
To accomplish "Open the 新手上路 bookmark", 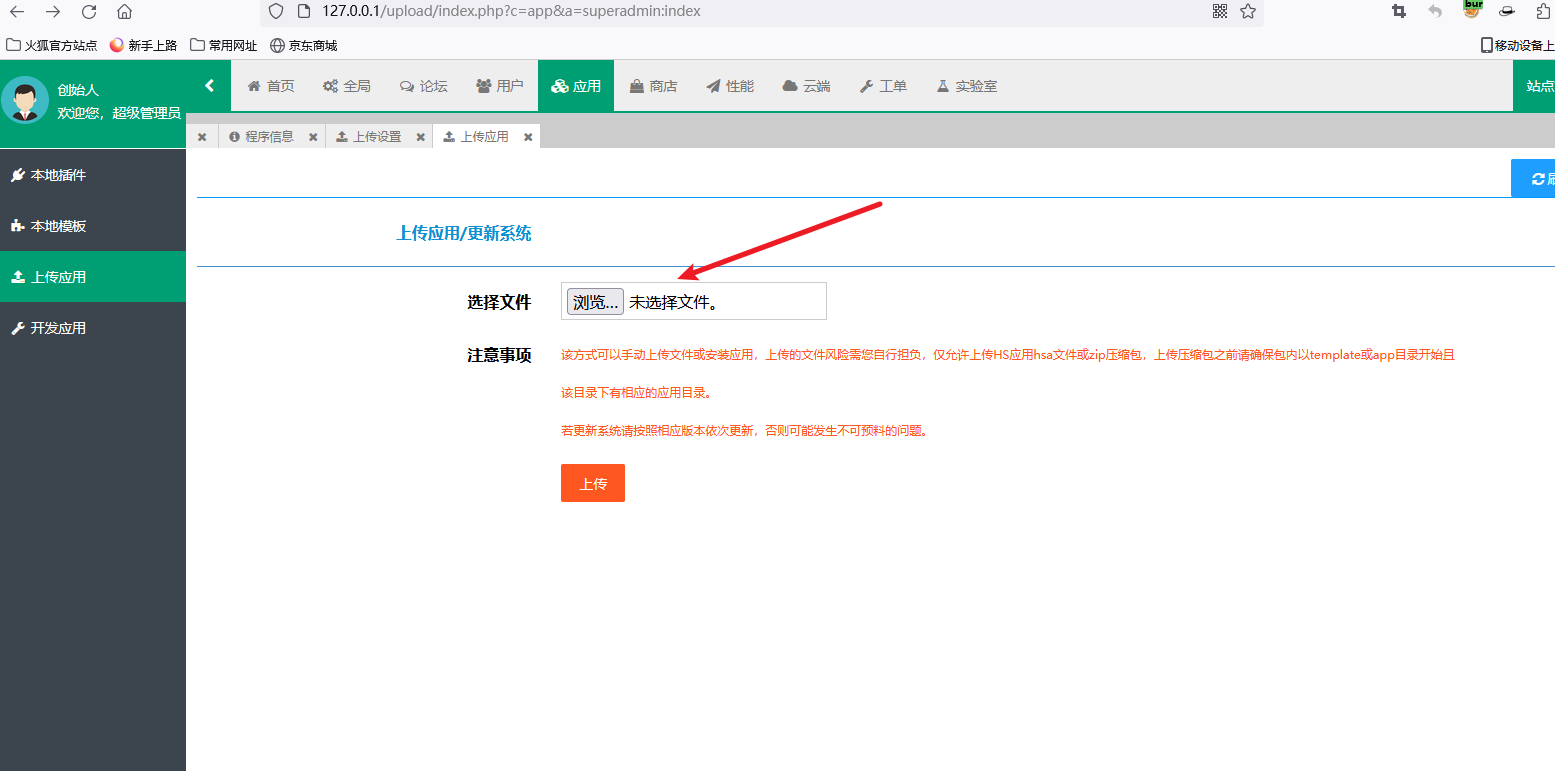I will click(x=143, y=45).
